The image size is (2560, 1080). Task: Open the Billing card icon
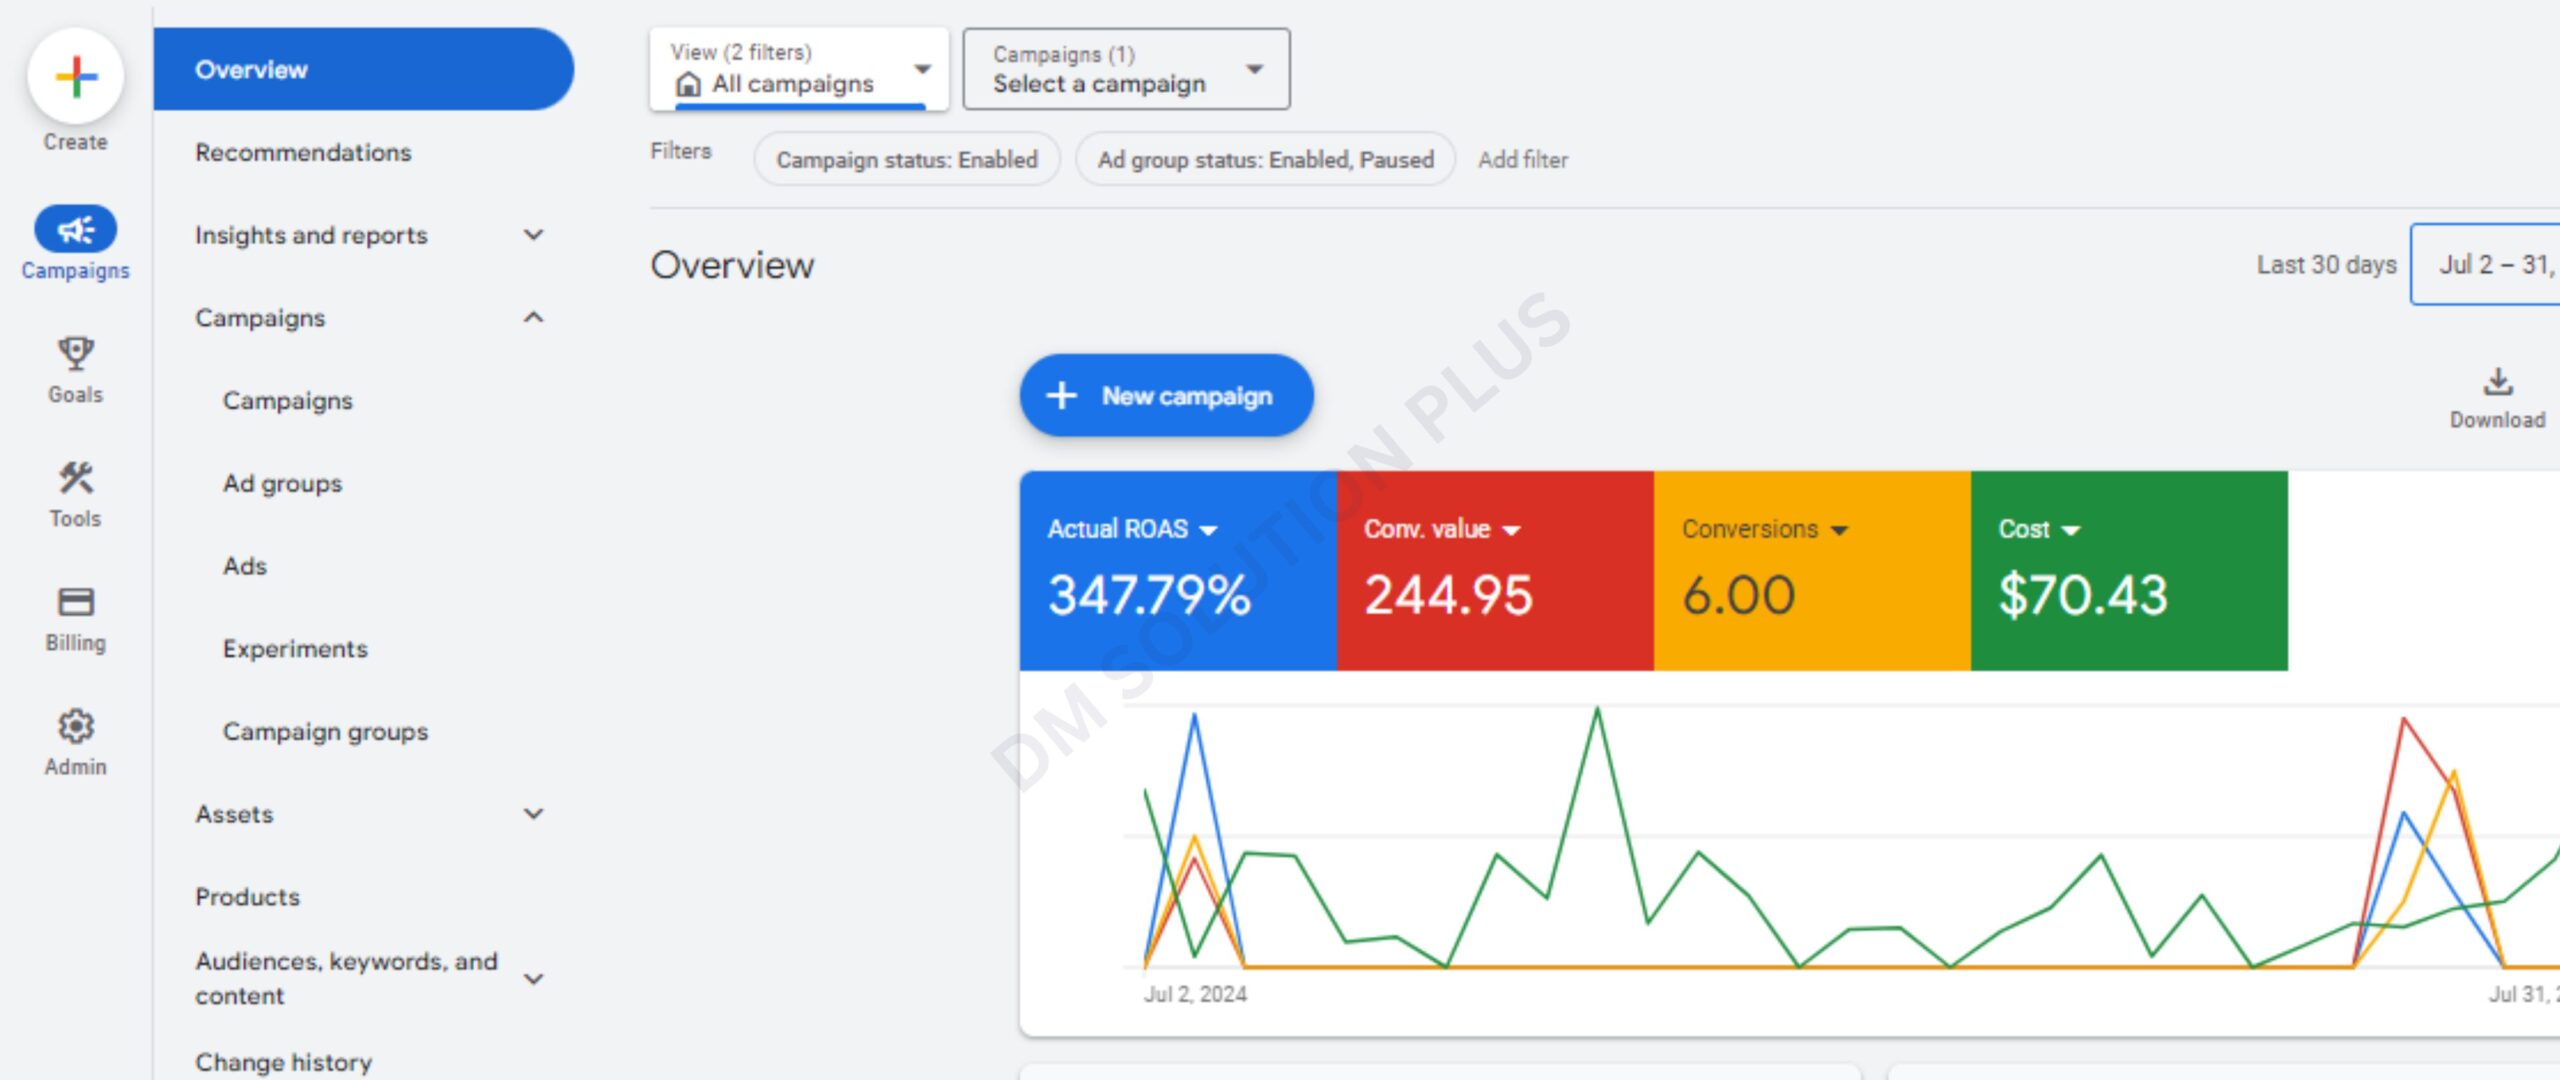pos(75,602)
